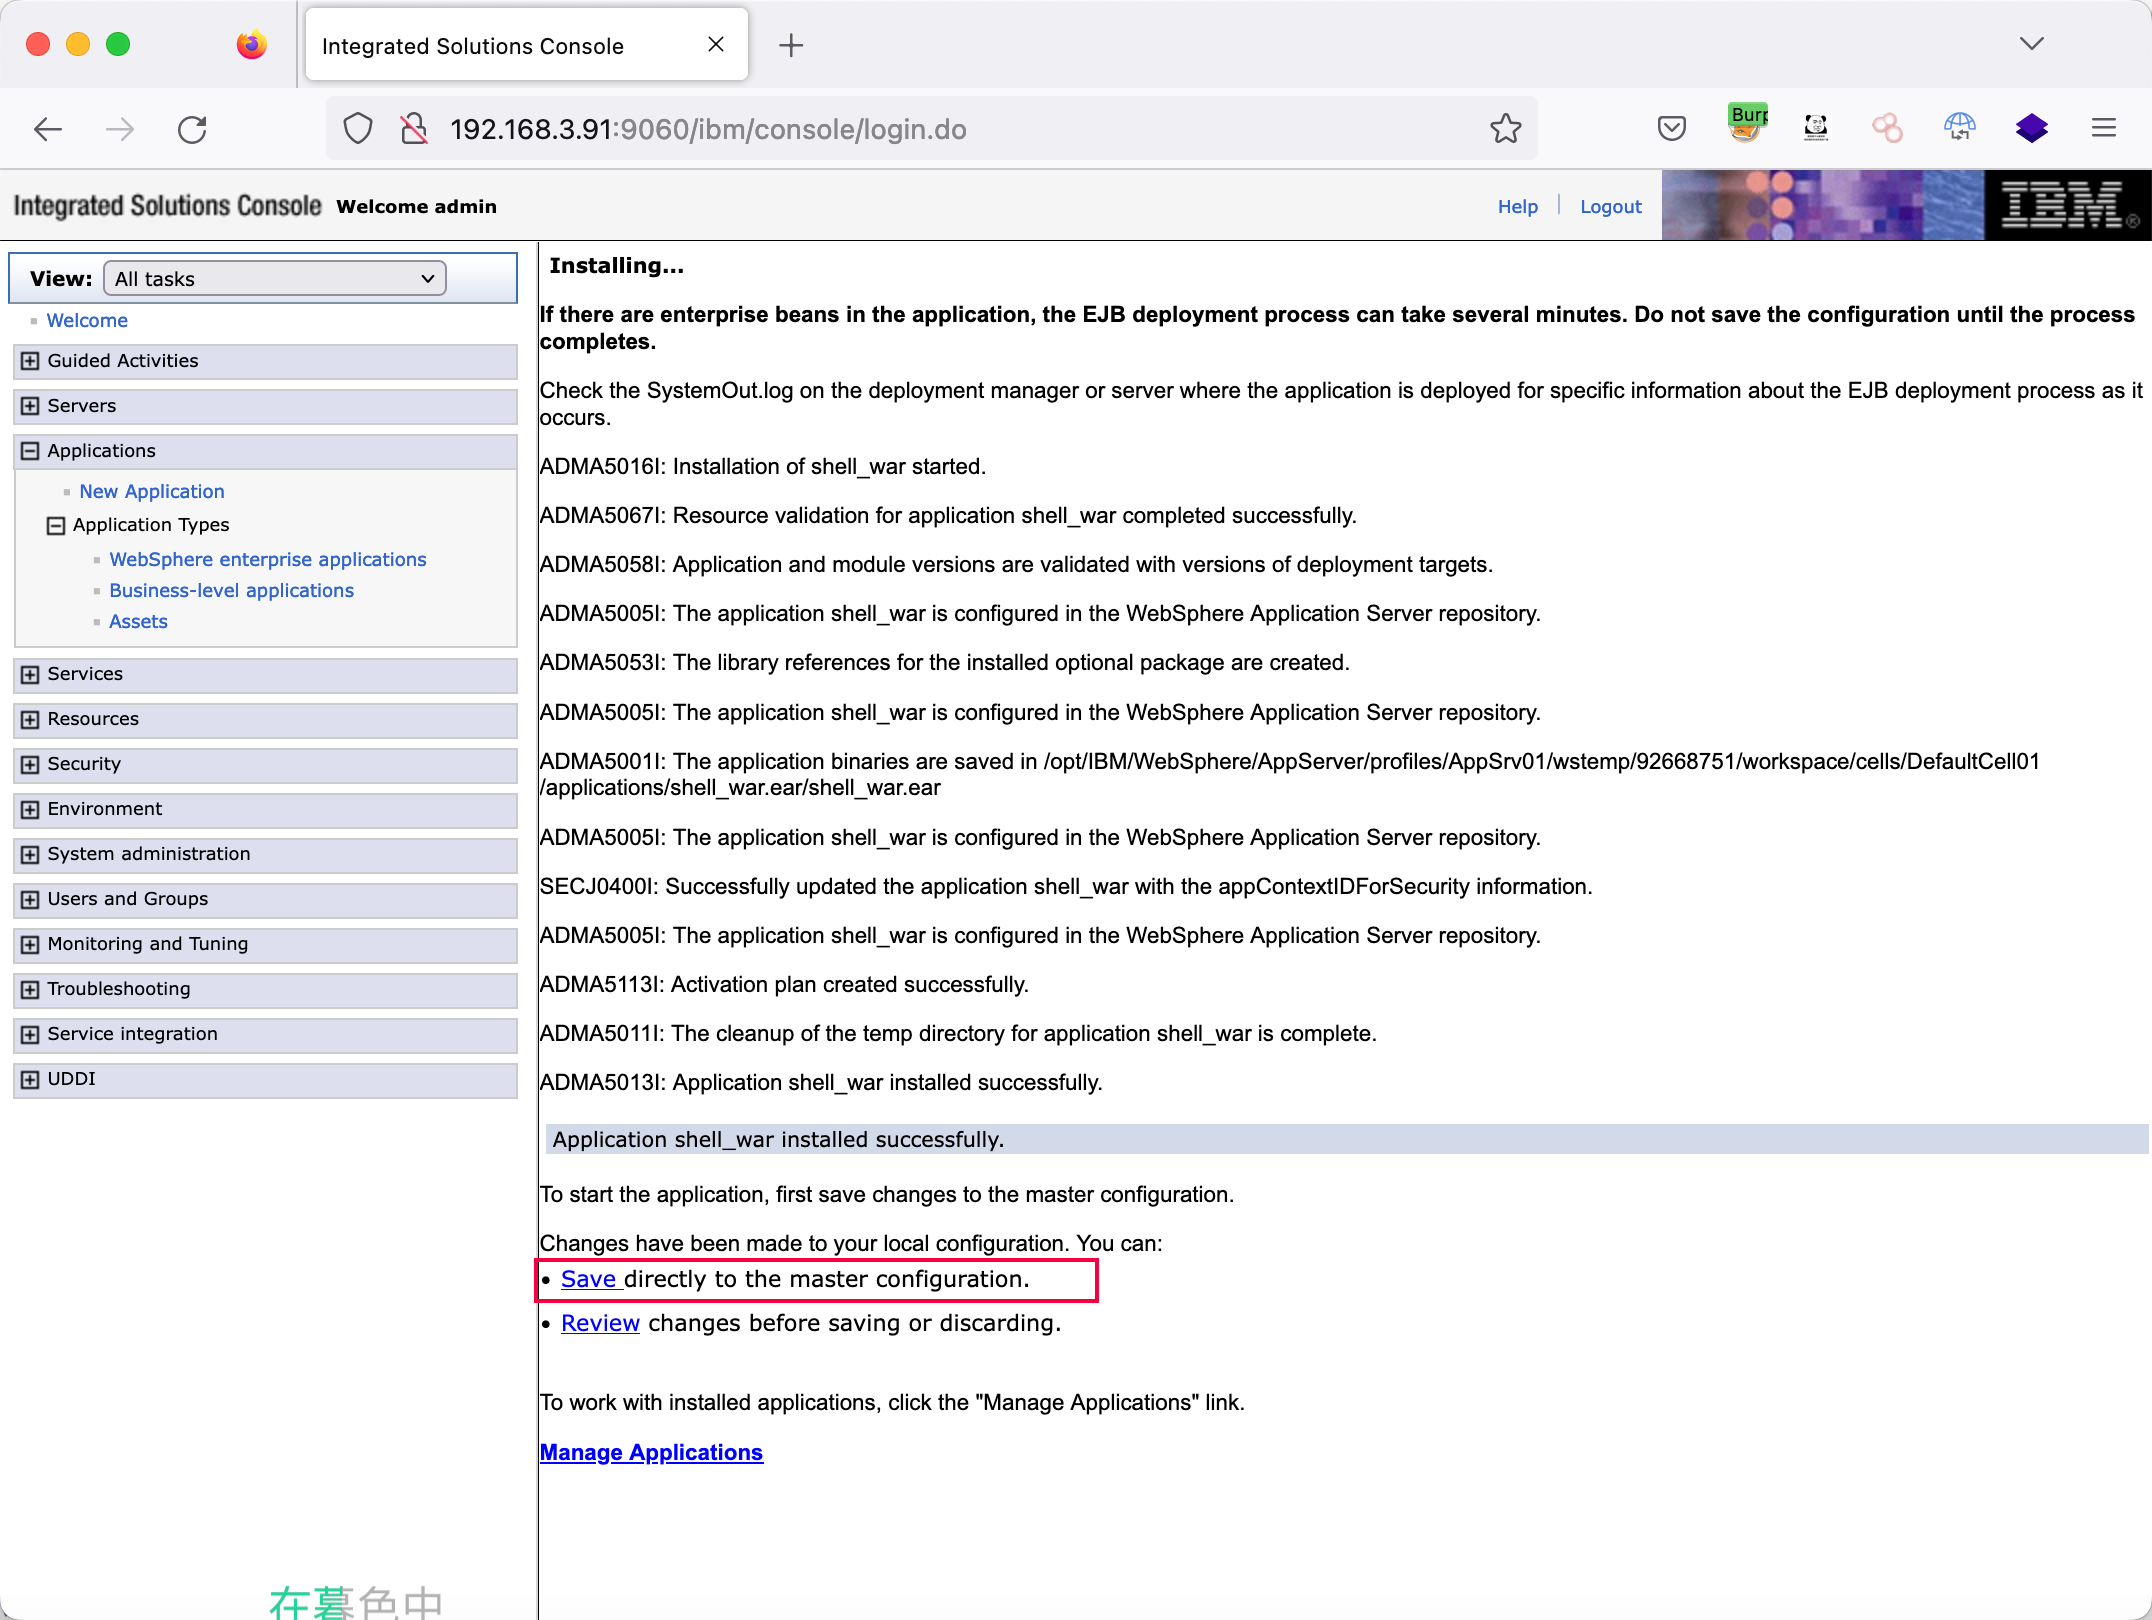Viewport: 2152px width, 1620px height.
Task: Collapse the Applications section
Action: pos(30,451)
